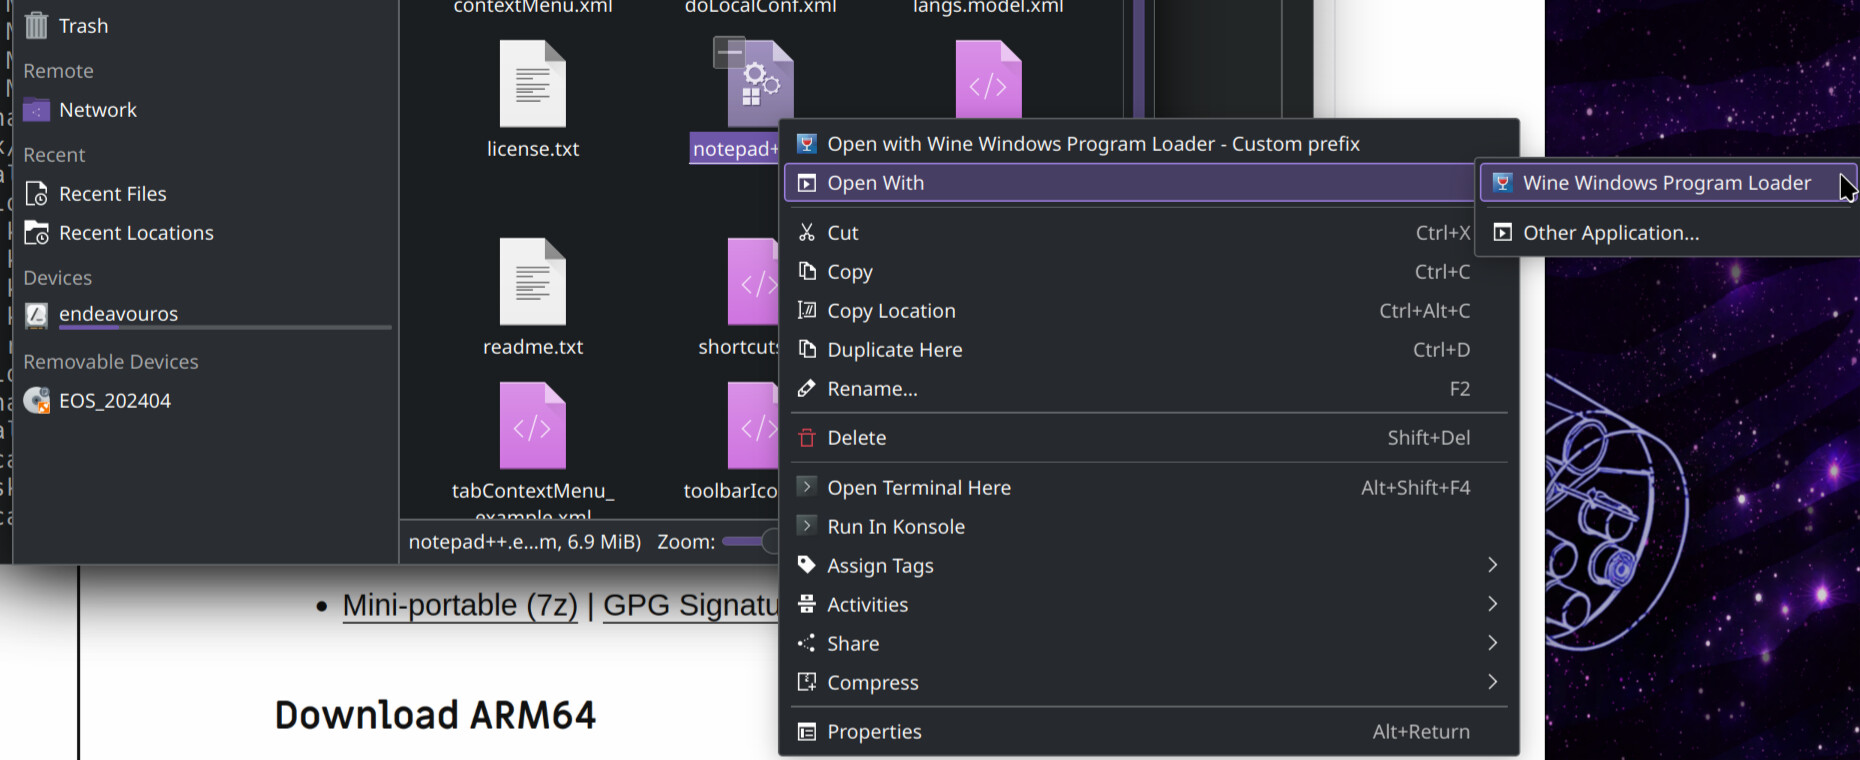Click the Share icon
Image resolution: width=1860 pixels, height=760 pixels.
click(x=807, y=643)
